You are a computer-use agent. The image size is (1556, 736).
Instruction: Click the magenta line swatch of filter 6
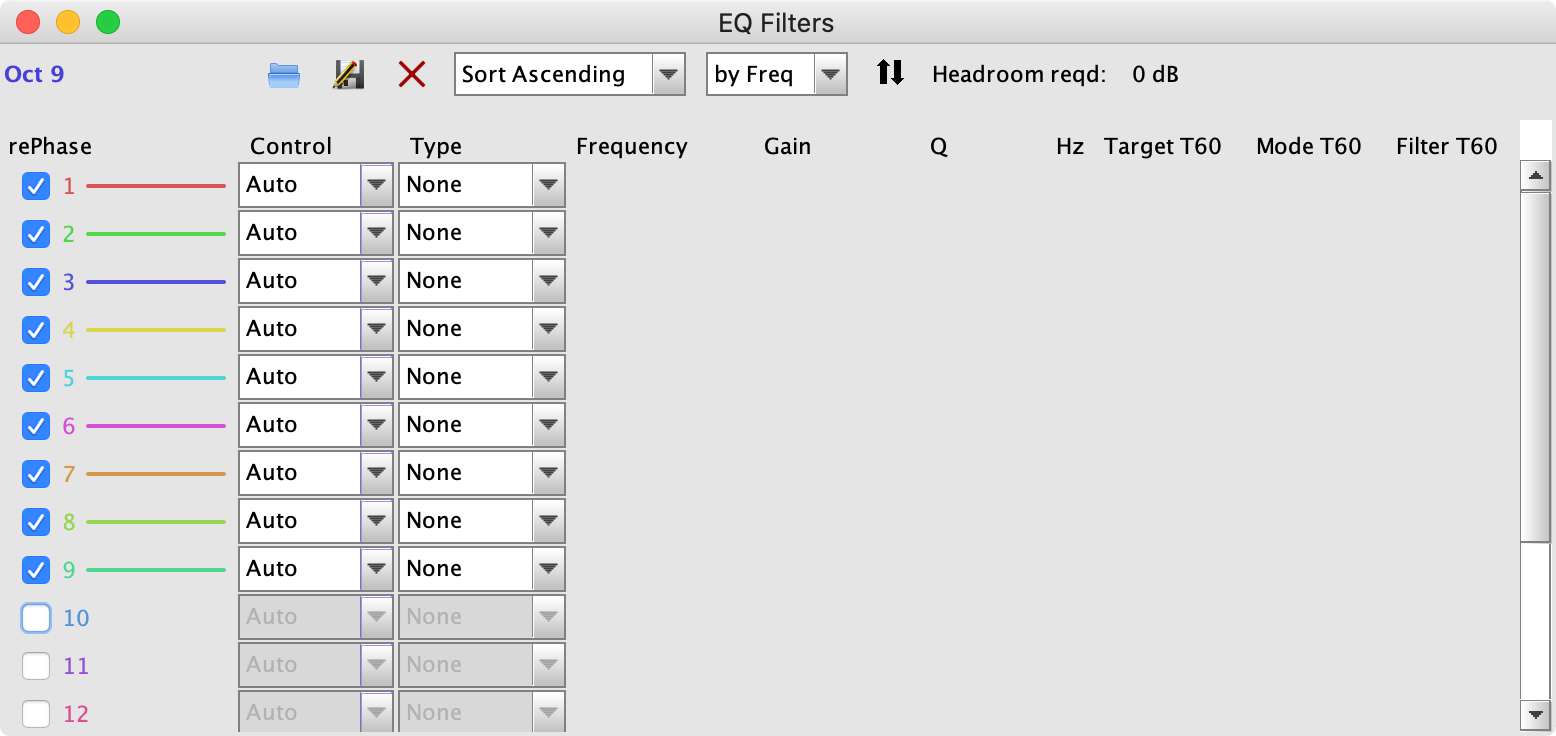click(156, 426)
